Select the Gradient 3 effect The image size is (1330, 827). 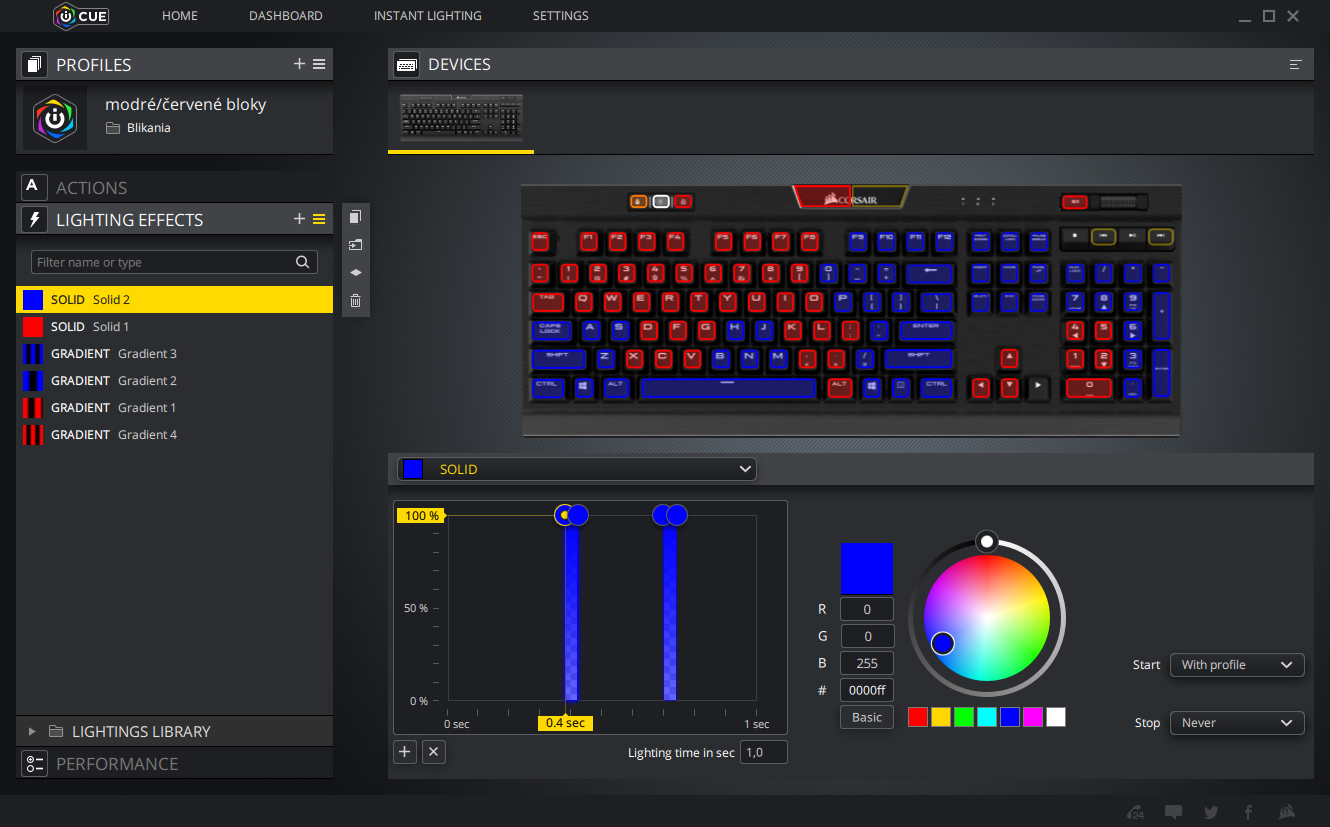pyautogui.click(x=175, y=354)
